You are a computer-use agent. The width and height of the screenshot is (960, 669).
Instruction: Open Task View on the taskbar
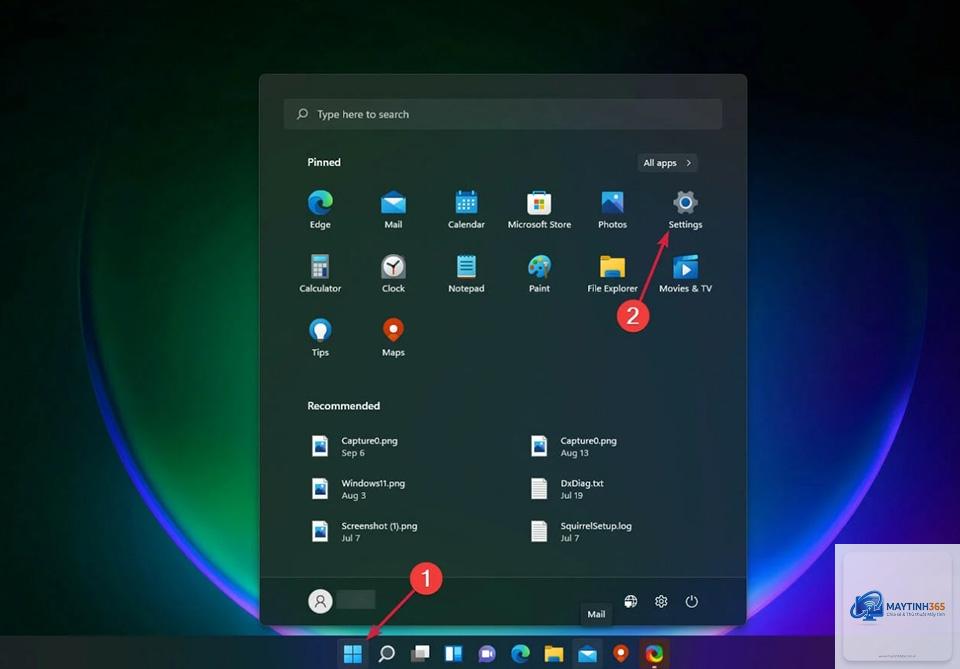[420, 654]
